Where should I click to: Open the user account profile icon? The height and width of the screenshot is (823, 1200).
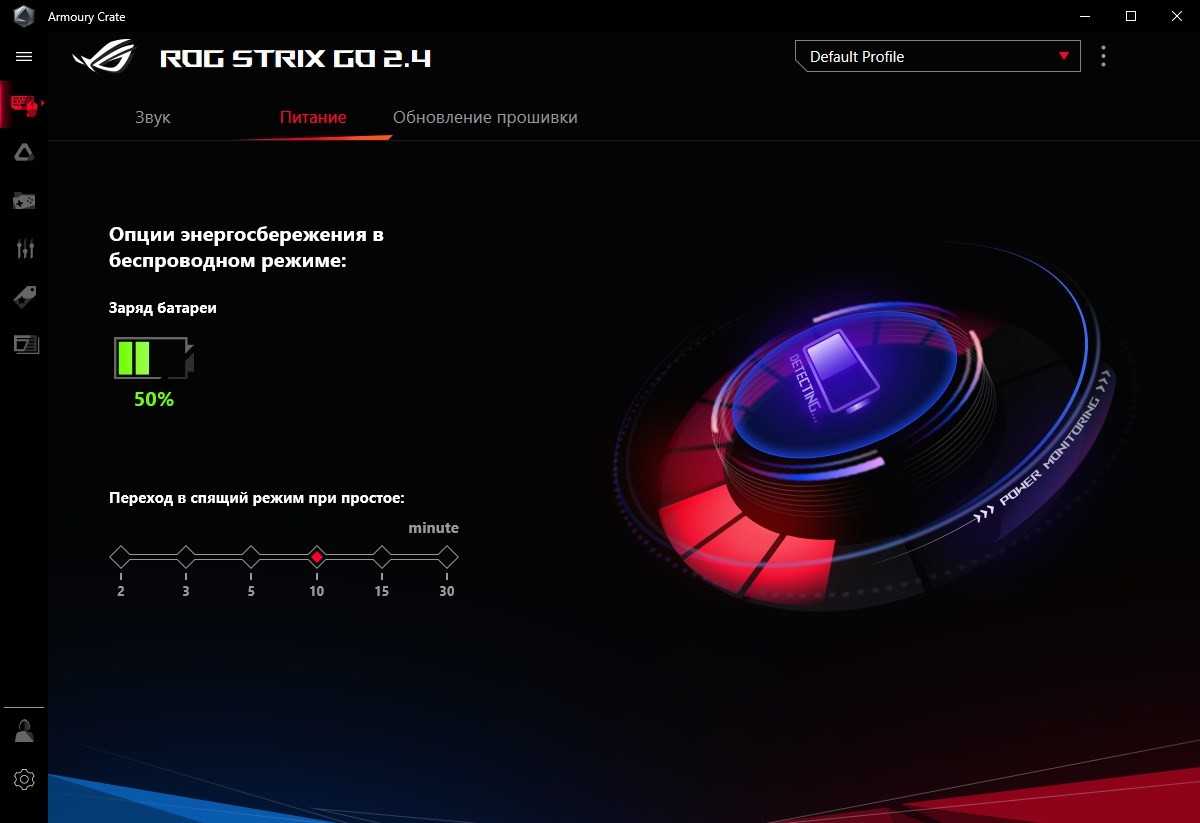pyautogui.click(x=24, y=731)
